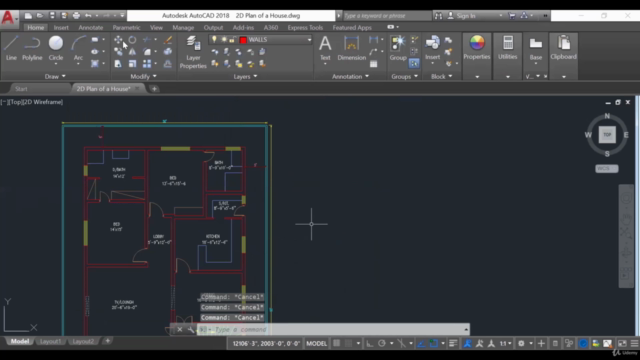Toggle object snap tracking in status bar
Image resolution: width=640 pixels, height=360 pixels.
[x=421, y=343]
